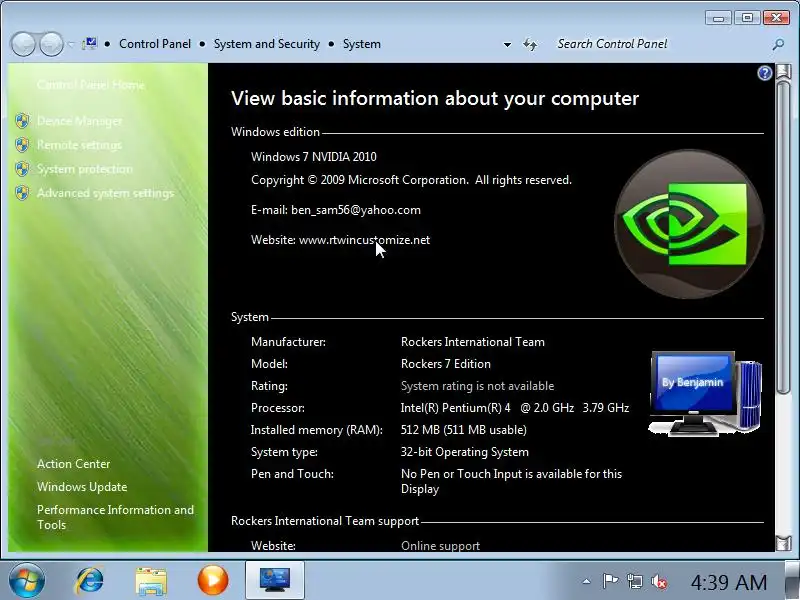Click the email text ben_sam56@yahoo.com

(x=356, y=210)
